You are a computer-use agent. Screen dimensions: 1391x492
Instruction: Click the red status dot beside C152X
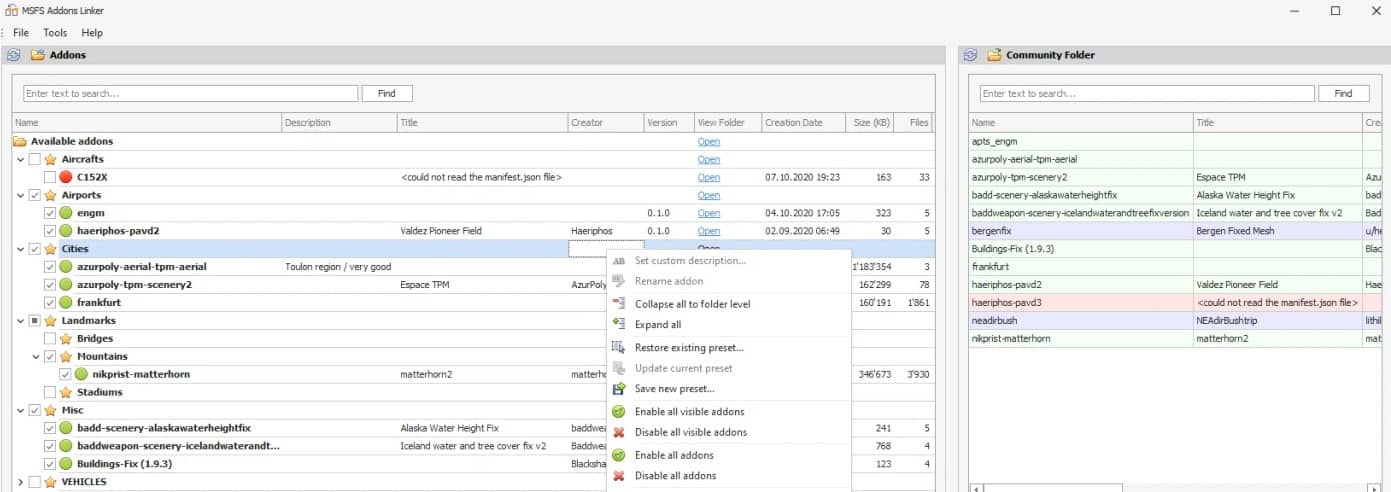coord(65,177)
